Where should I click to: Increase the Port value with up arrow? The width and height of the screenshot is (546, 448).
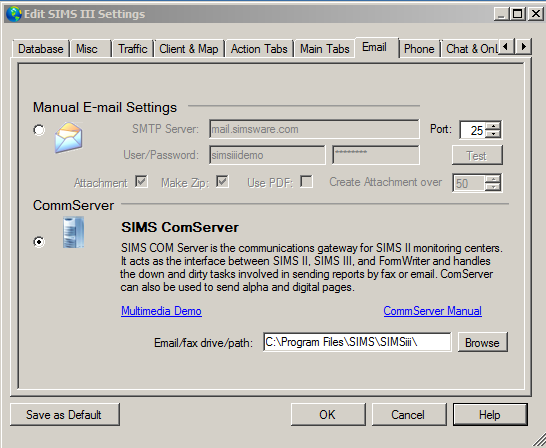(x=493, y=126)
